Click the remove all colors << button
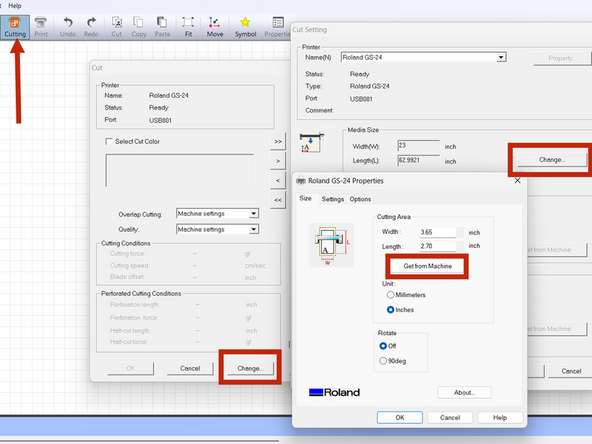The height and width of the screenshot is (444, 592). pos(278,200)
